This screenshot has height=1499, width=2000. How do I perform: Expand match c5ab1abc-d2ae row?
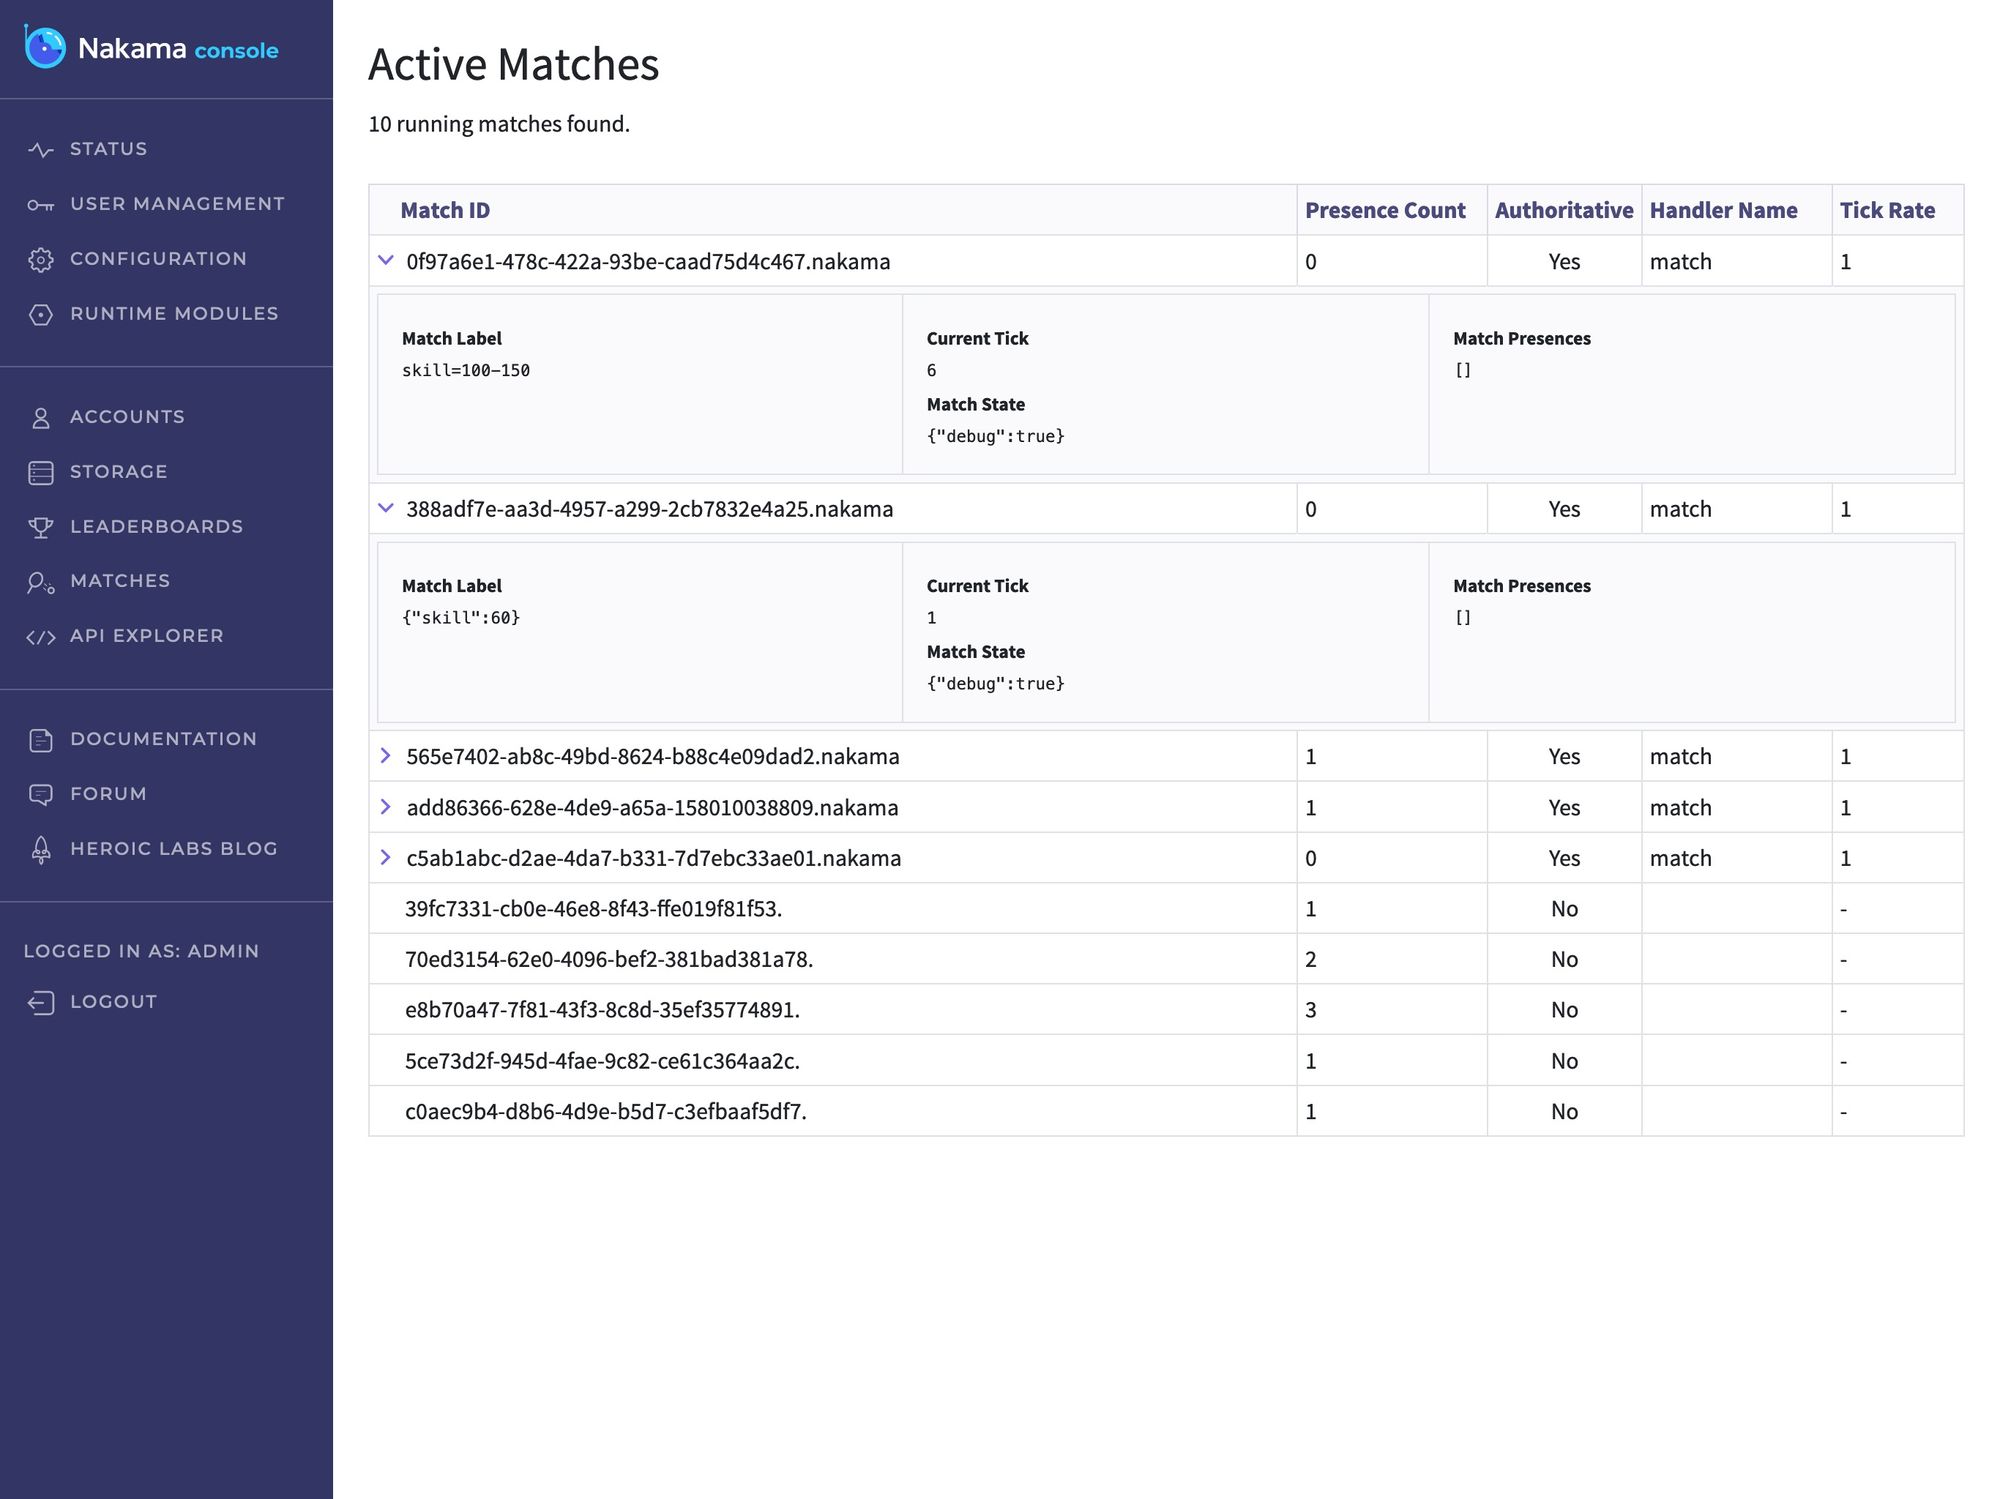pyautogui.click(x=386, y=858)
